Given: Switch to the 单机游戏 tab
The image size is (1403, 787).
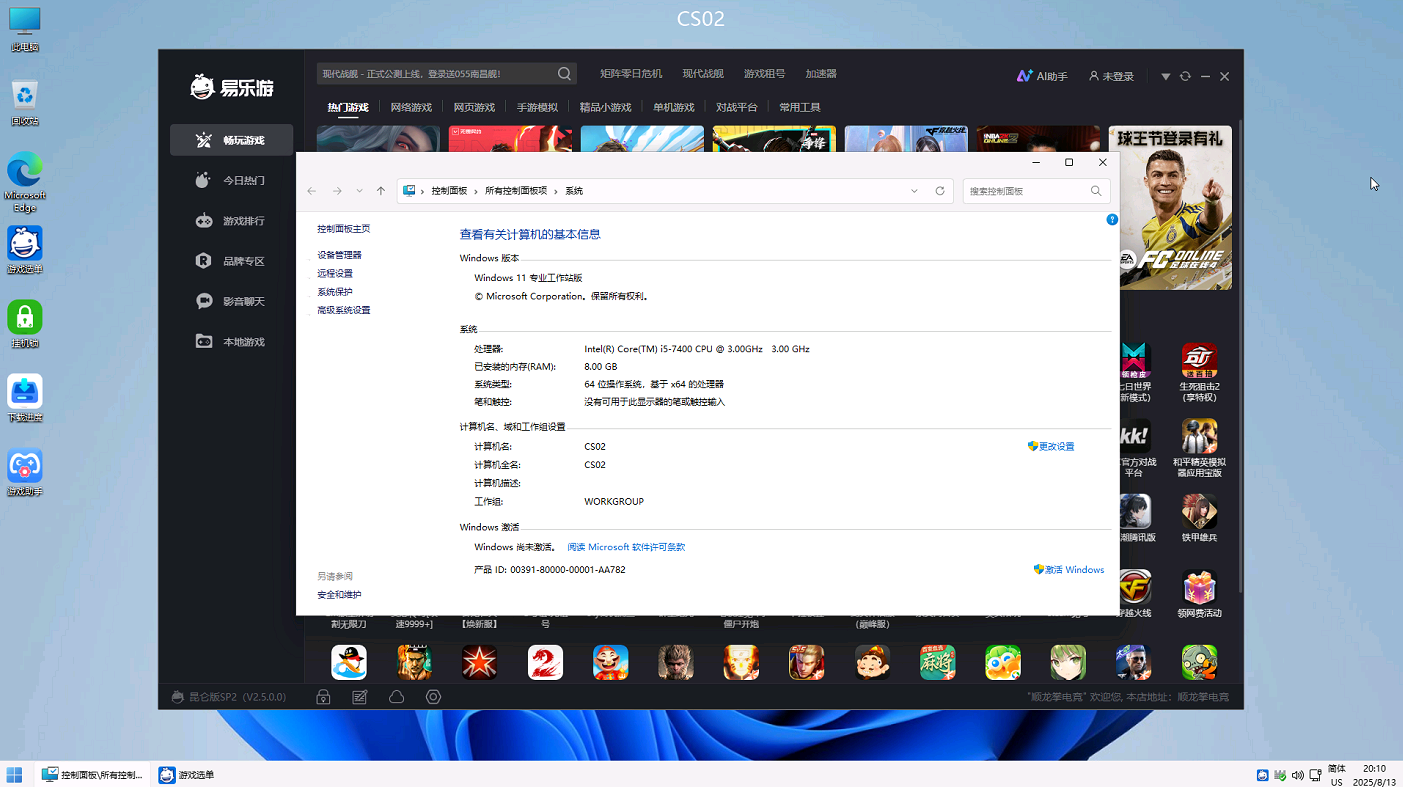Looking at the screenshot, I should pyautogui.click(x=674, y=107).
